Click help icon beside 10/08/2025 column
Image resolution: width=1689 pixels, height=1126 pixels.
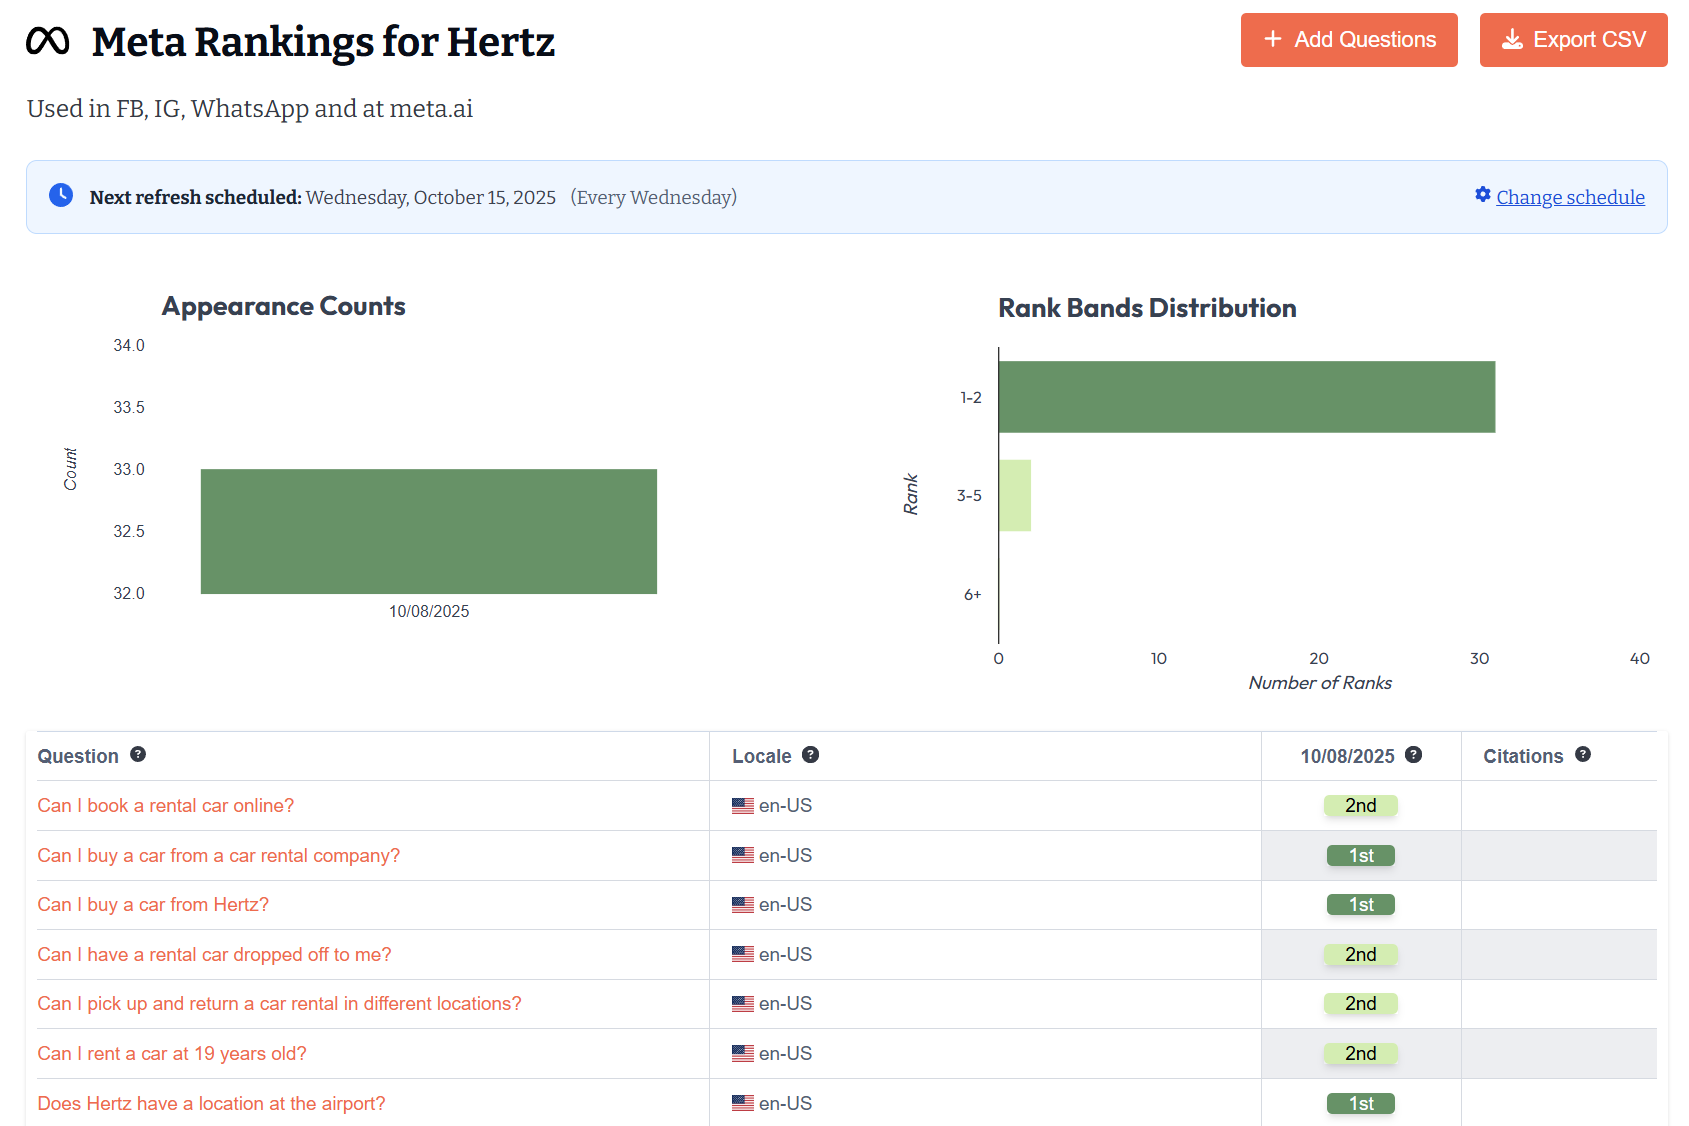point(1413,755)
